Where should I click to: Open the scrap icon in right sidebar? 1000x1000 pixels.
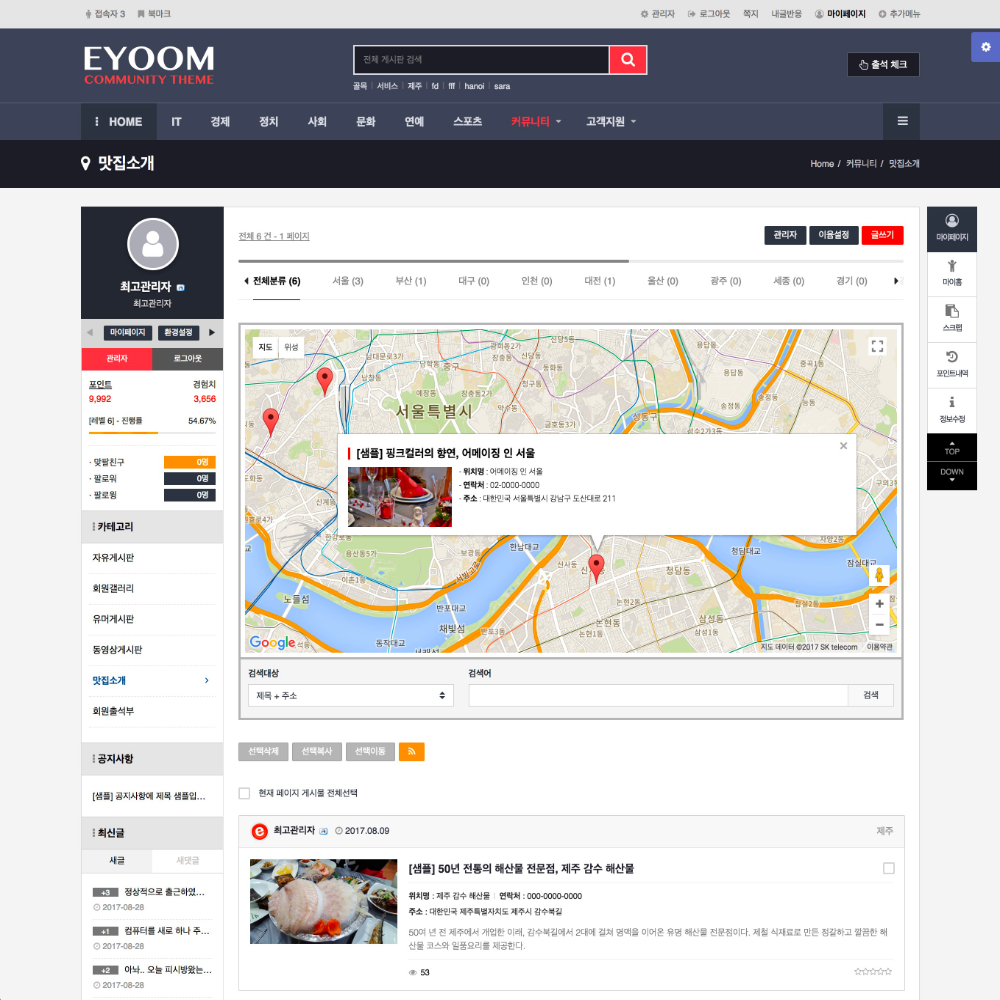click(952, 316)
